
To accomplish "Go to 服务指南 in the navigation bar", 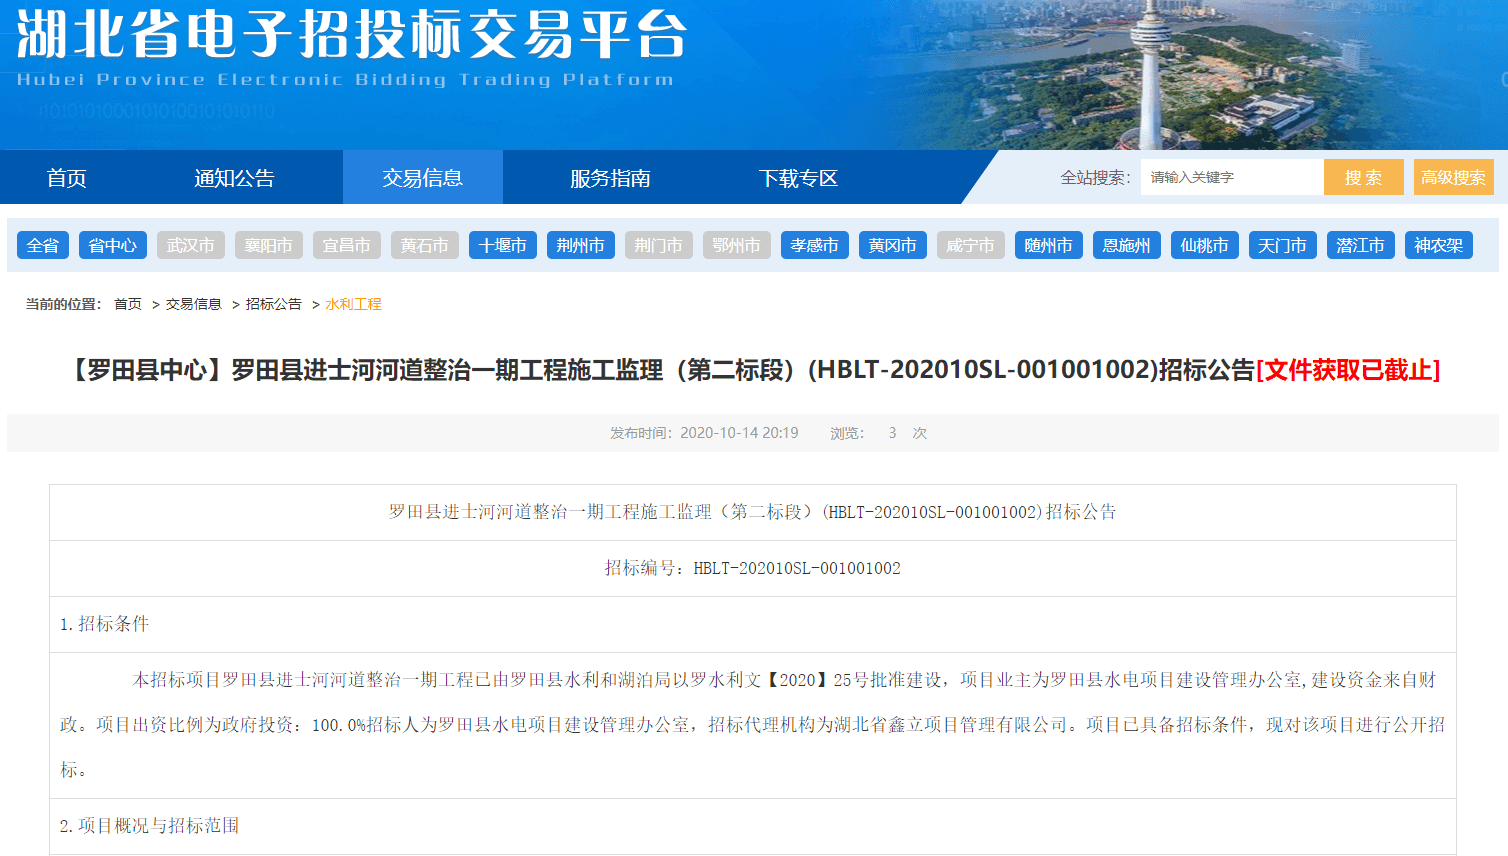I will click(610, 178).
